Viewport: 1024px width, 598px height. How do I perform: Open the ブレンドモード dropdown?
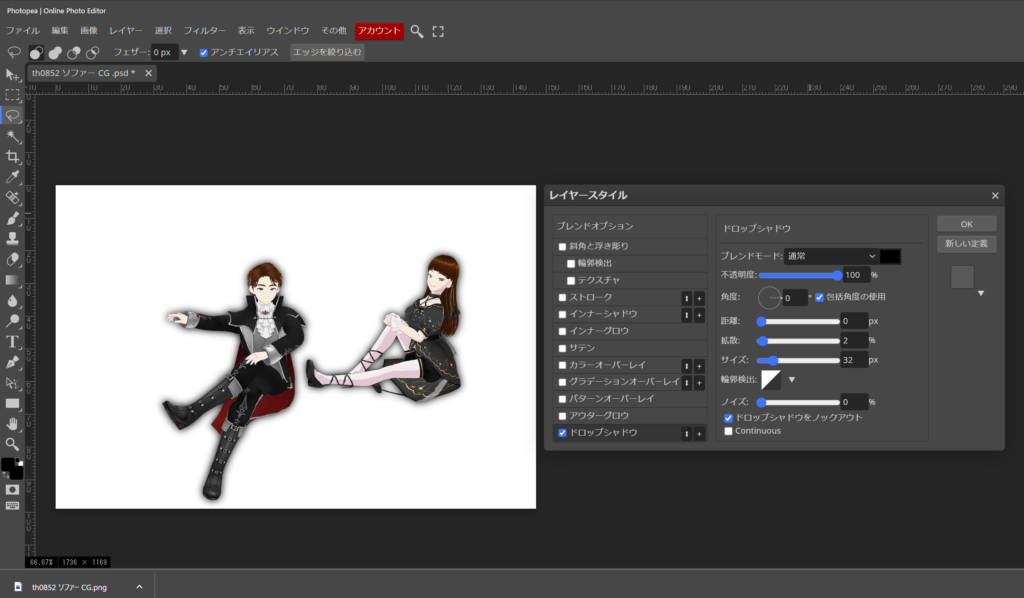pos(831,256)
